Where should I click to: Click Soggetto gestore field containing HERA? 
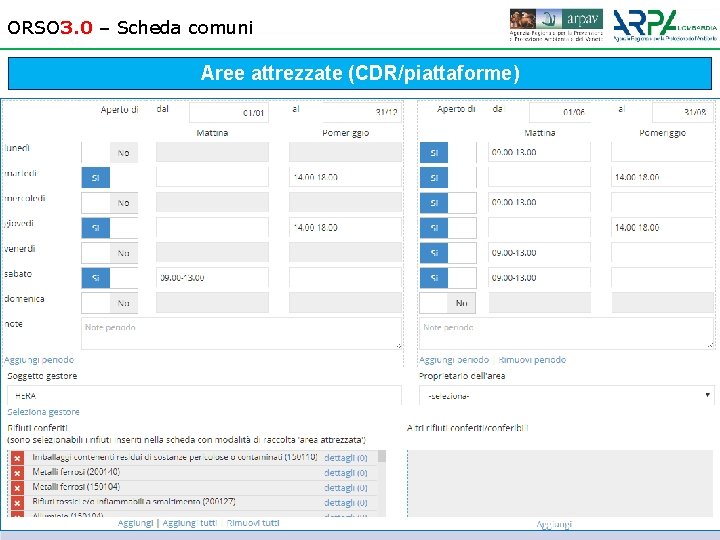click(204, 395)
